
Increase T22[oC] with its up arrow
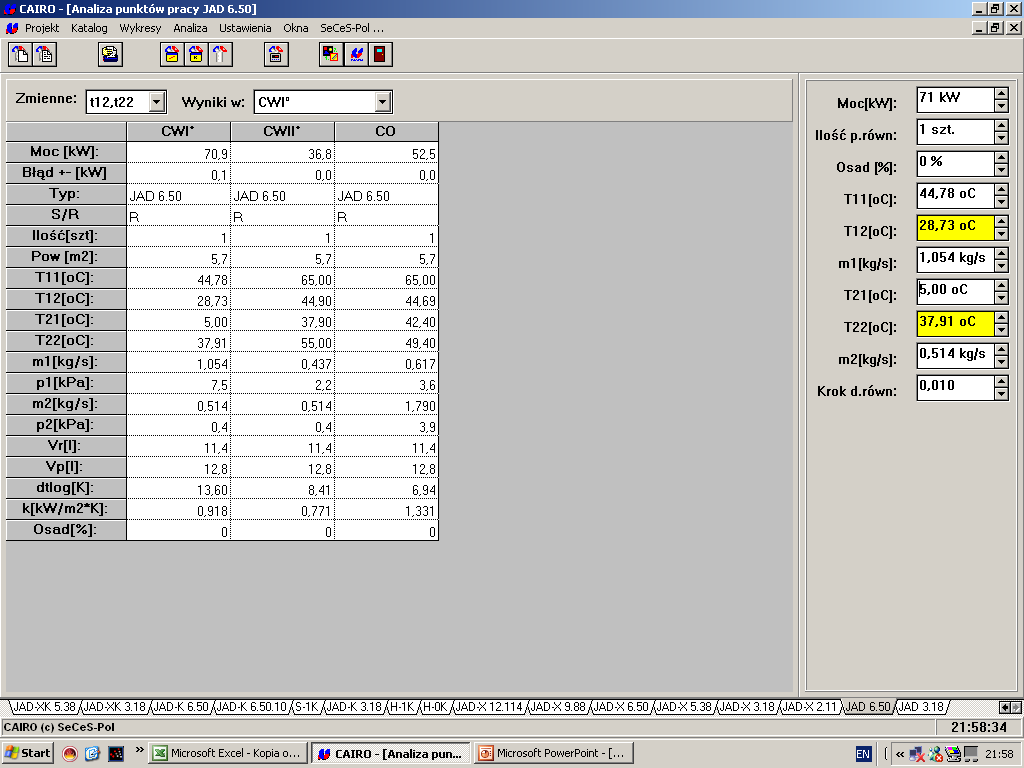1001,318
